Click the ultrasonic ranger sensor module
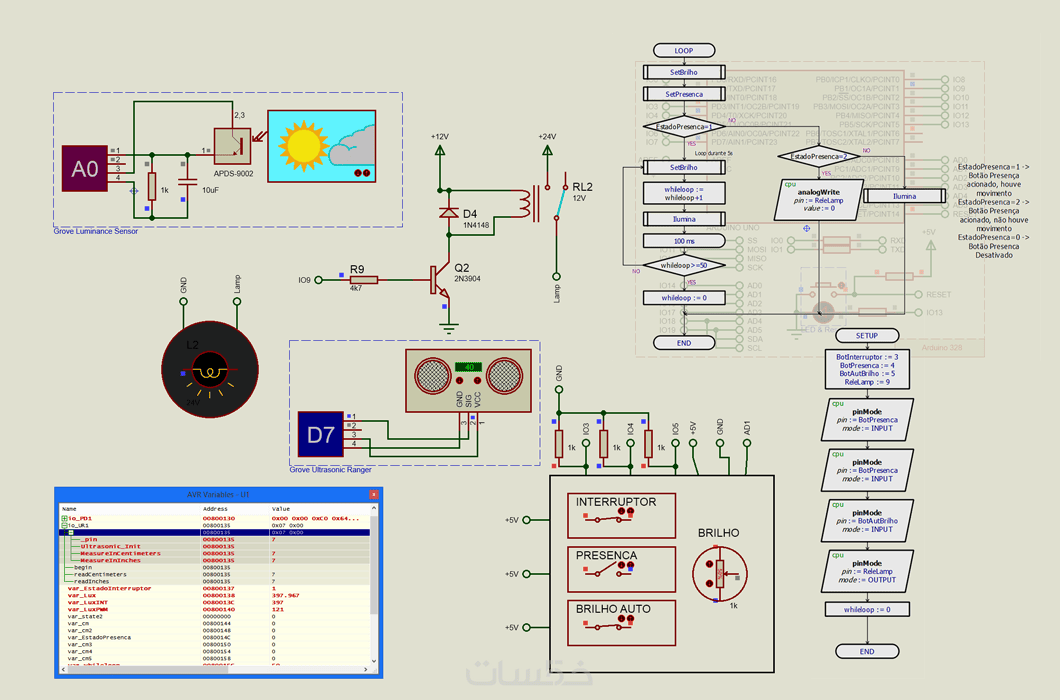 click(468, 381)
